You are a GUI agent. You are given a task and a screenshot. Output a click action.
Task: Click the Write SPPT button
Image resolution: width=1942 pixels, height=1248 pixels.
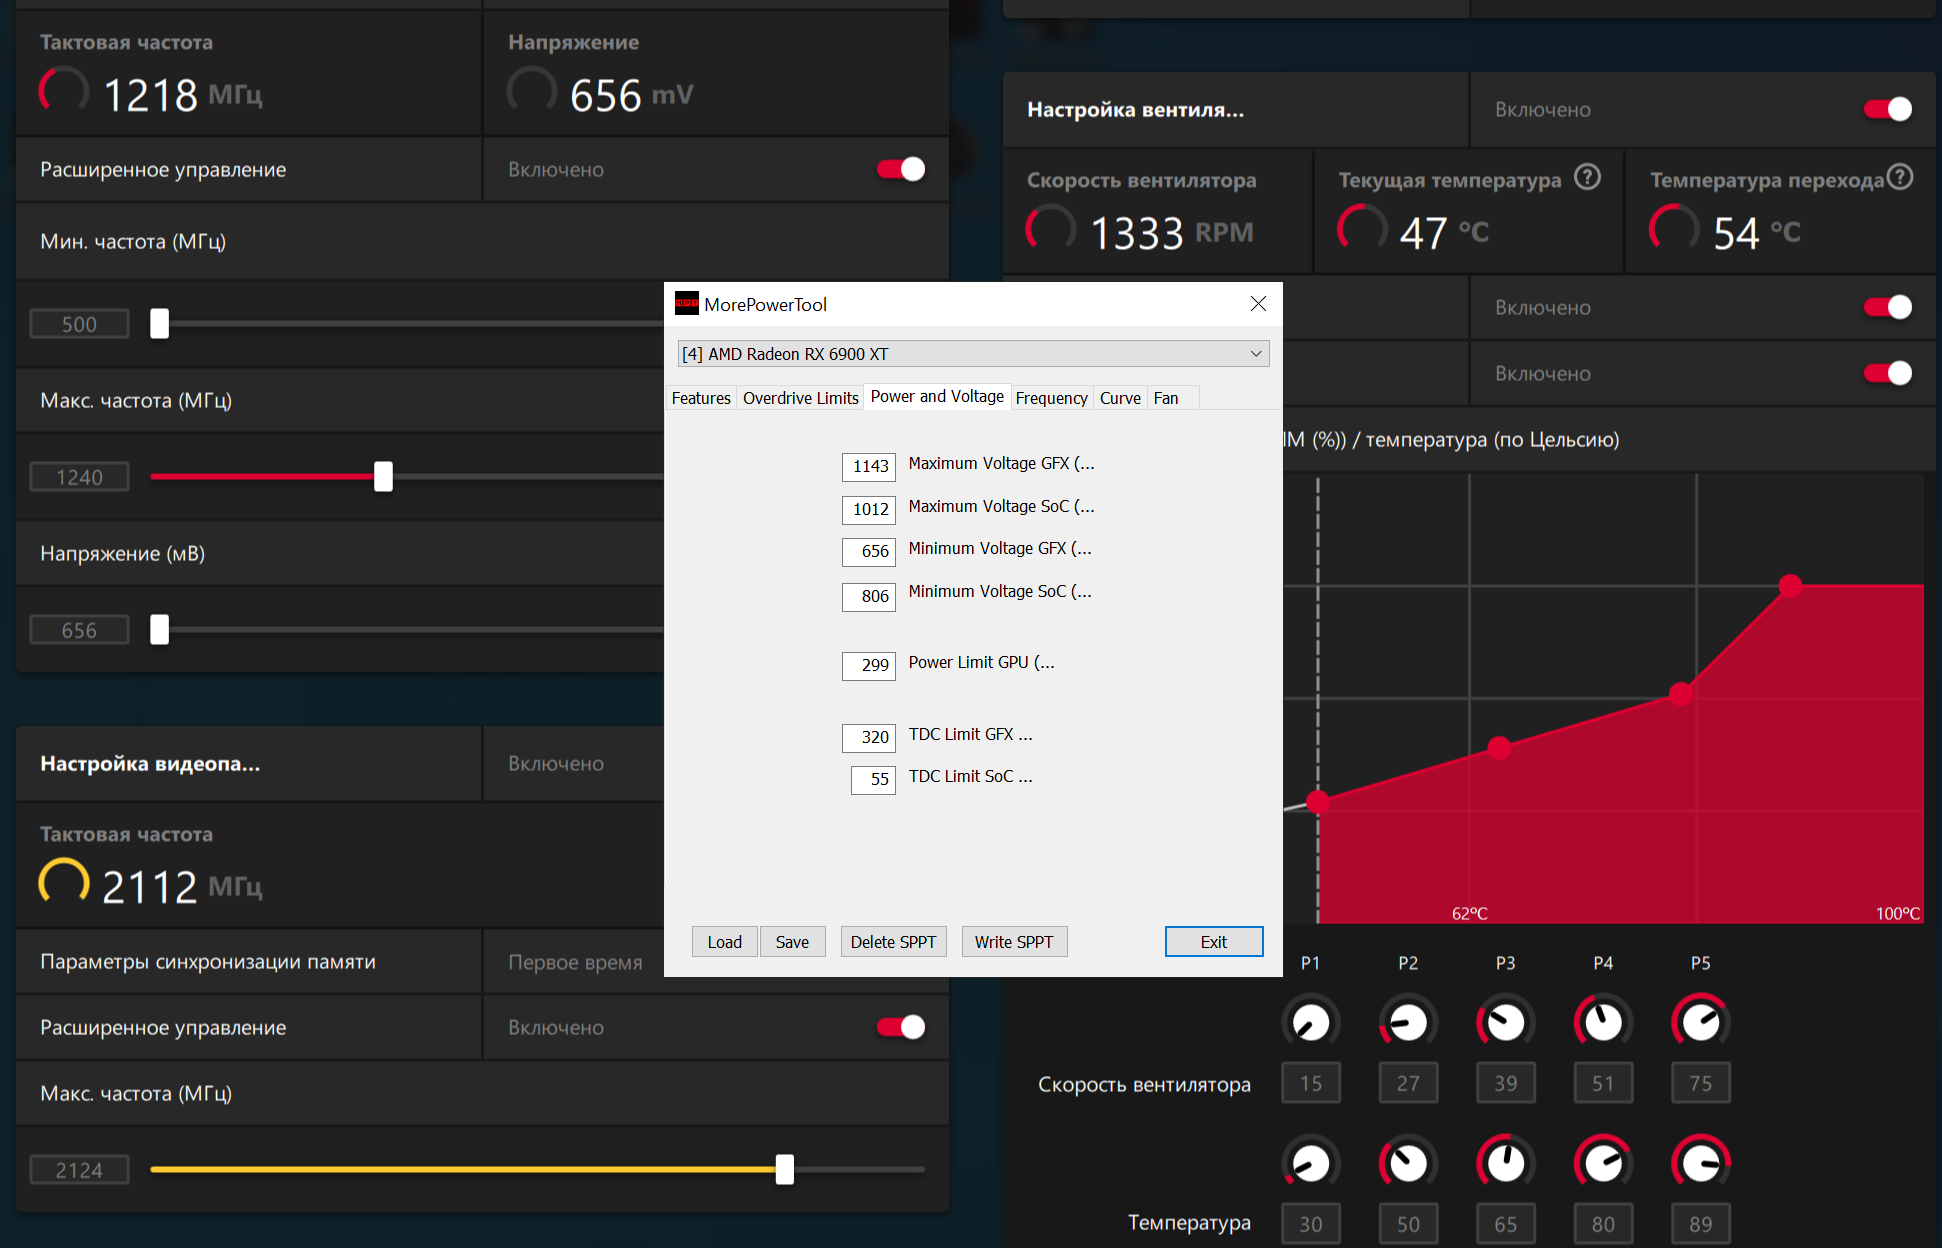tap(1013, 942)
